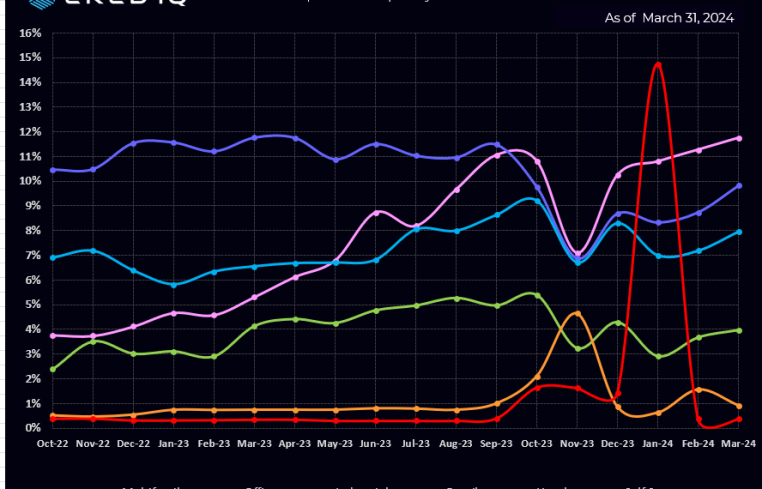The width and height of the screenshot is (762, 489).
Task: Select the green line data point at Mar-24
Action: pos(739,330)
